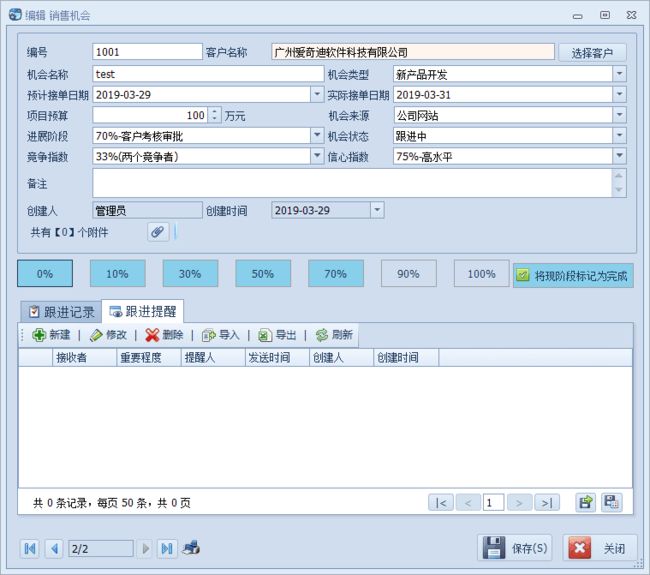The width and height of the screenshot is (650, 575).
Task: Click the save-layout disk icon beside pager
Action: point(611,502)
